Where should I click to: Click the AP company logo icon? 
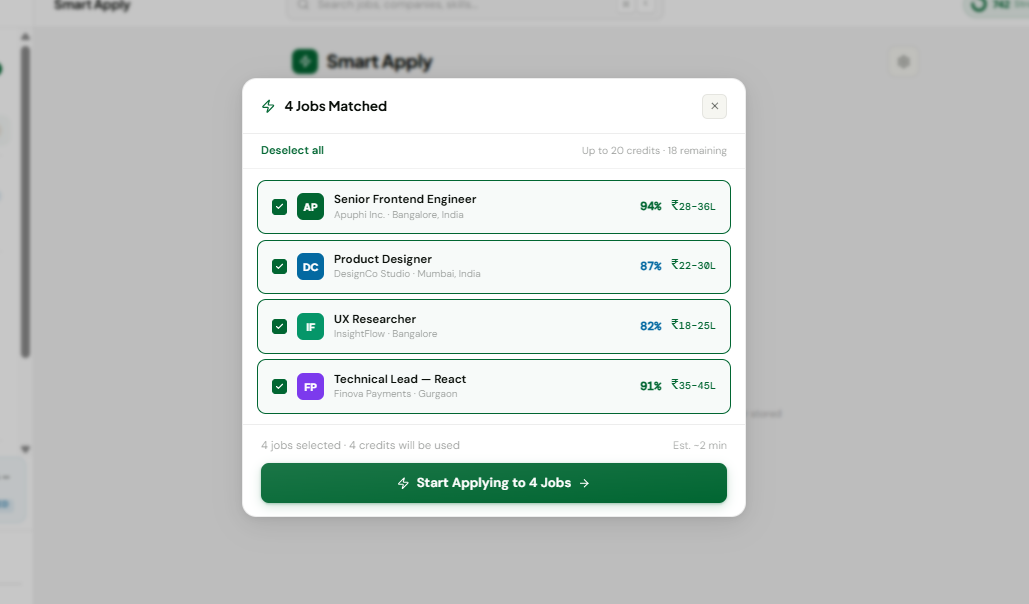(310, 207)
